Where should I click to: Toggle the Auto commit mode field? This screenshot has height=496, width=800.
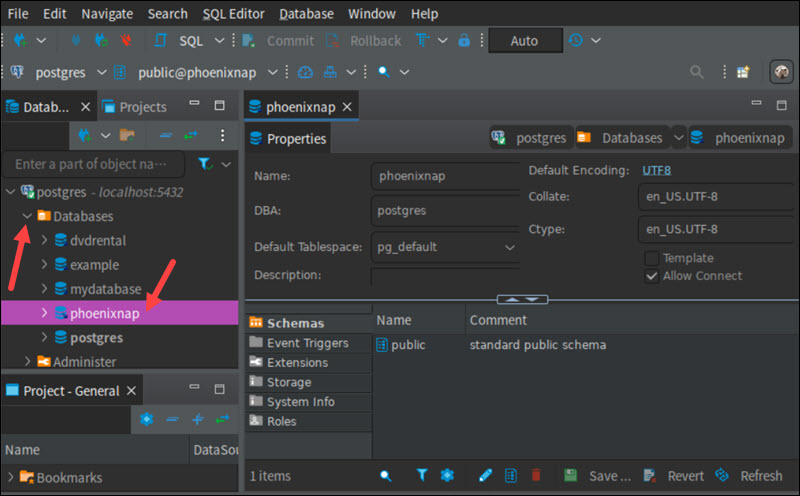[525, 41]
